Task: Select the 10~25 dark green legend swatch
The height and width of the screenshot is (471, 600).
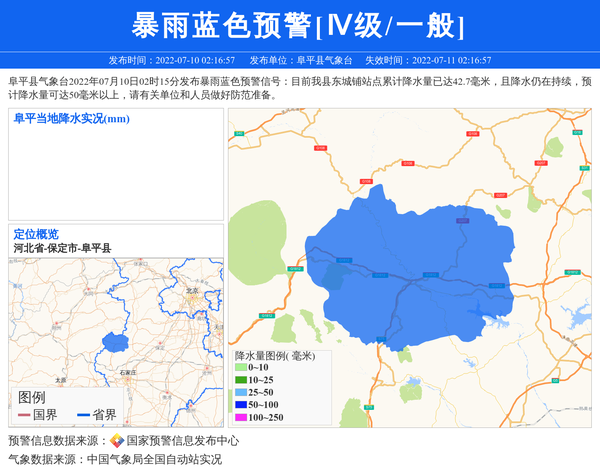Action: (x=240, y=380)
